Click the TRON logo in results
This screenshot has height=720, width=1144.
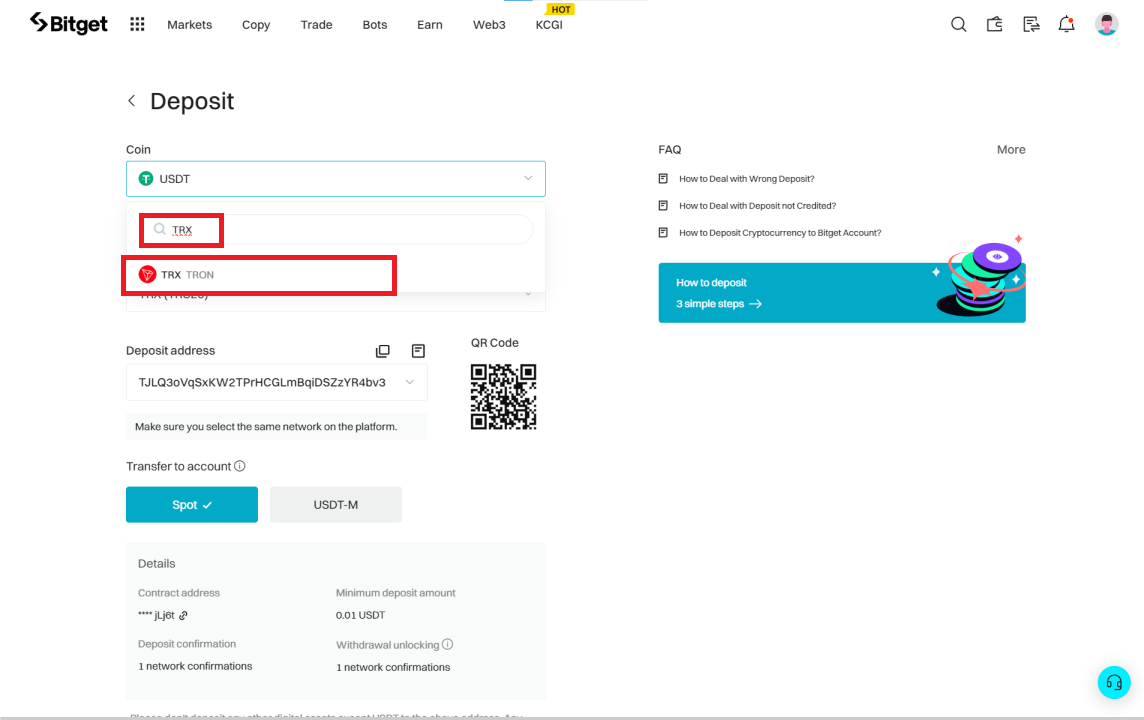[147, 274]
